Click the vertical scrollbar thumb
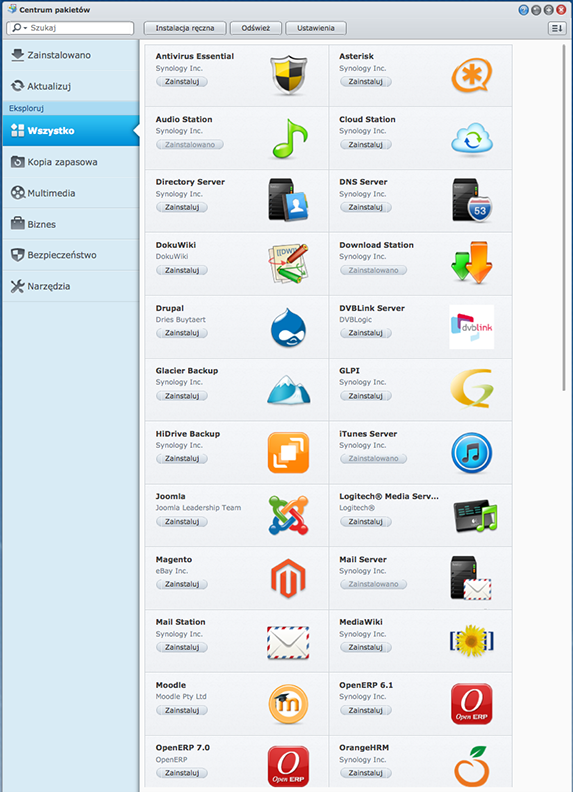 pyautogui.click(x=564, y=217)
